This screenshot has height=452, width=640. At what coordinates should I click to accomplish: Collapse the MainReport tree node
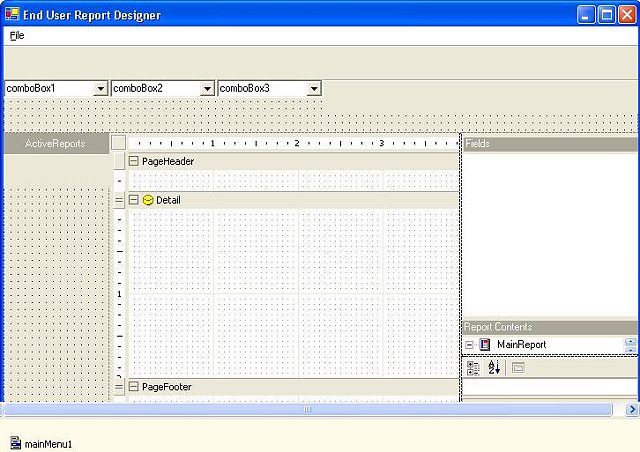click(x=469, y=345)
